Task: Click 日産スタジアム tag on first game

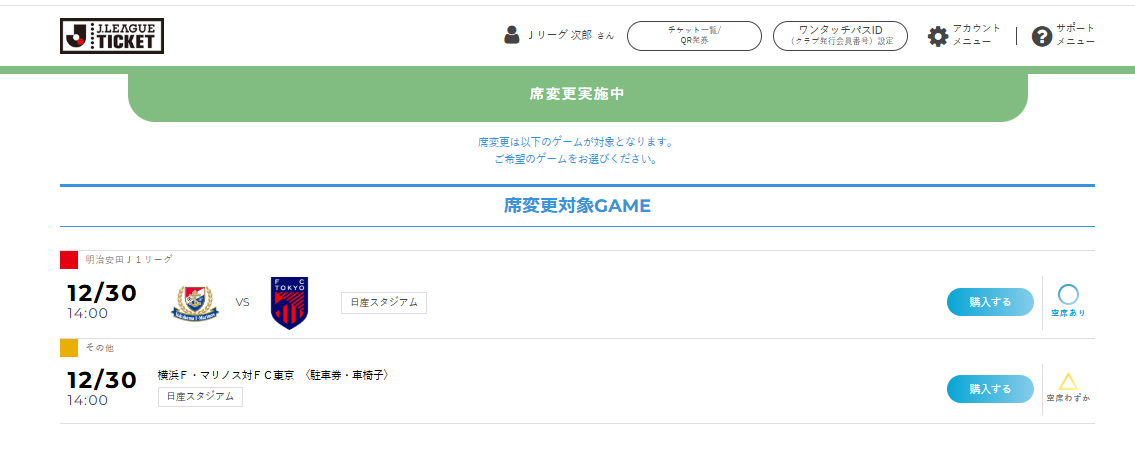Action: click(x=384, y=302)
